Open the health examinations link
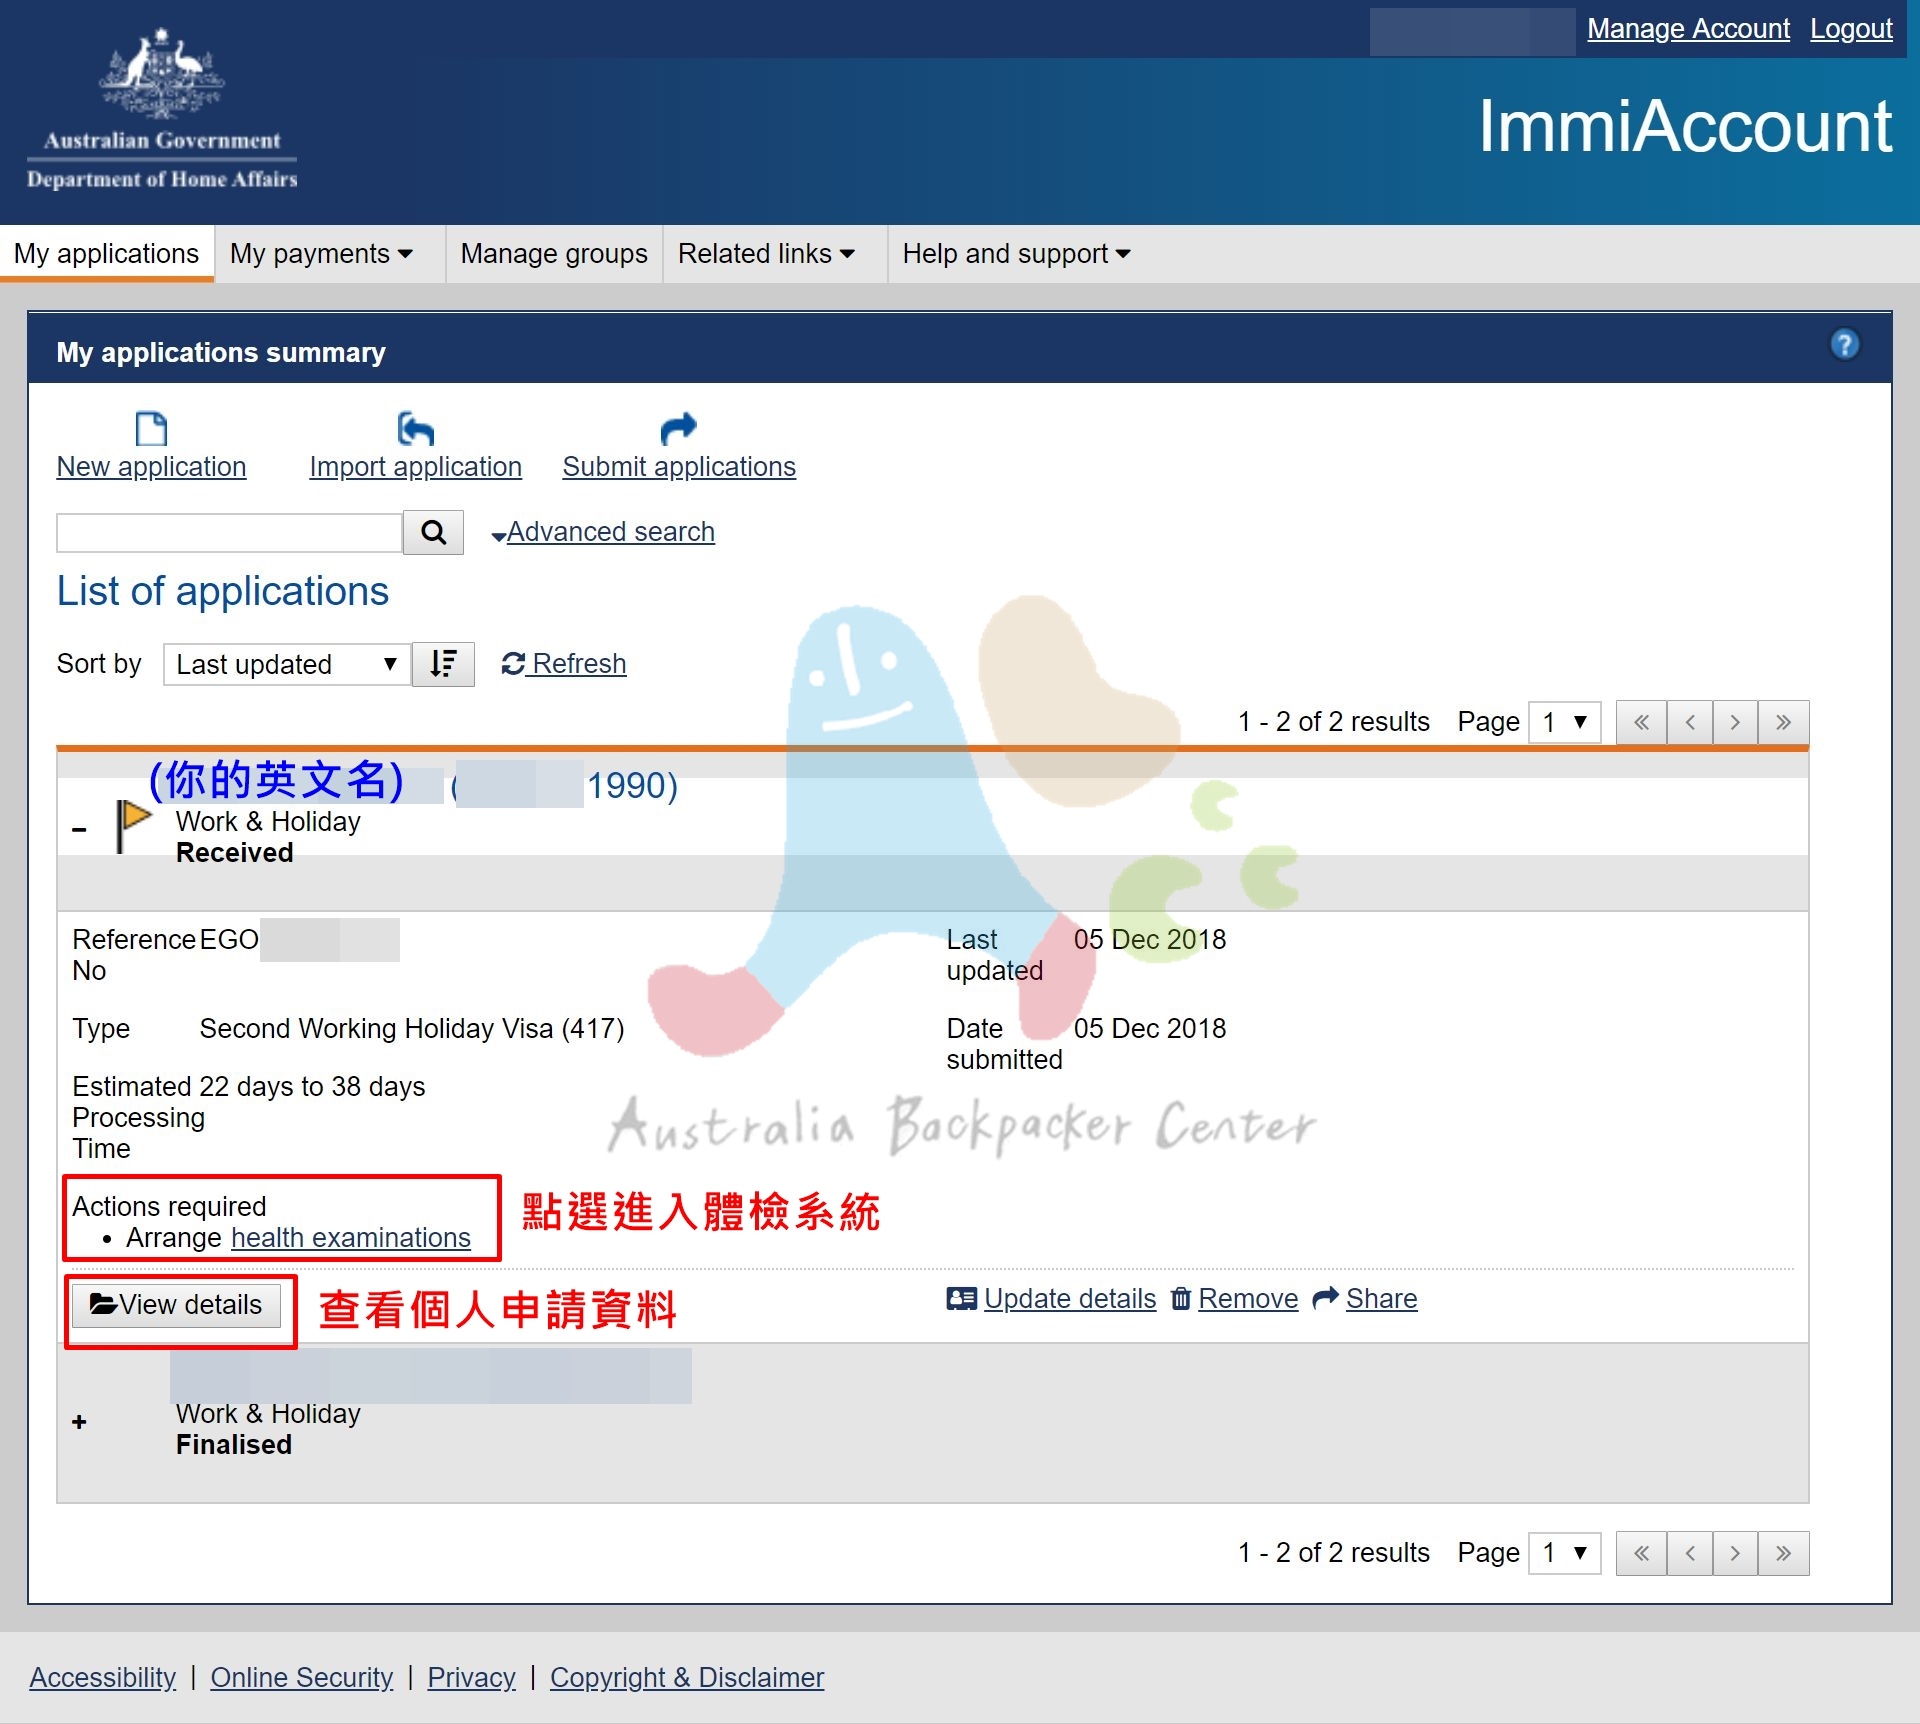The width and height of the screenshot is (1920, 1724). tap(350, 1238)
